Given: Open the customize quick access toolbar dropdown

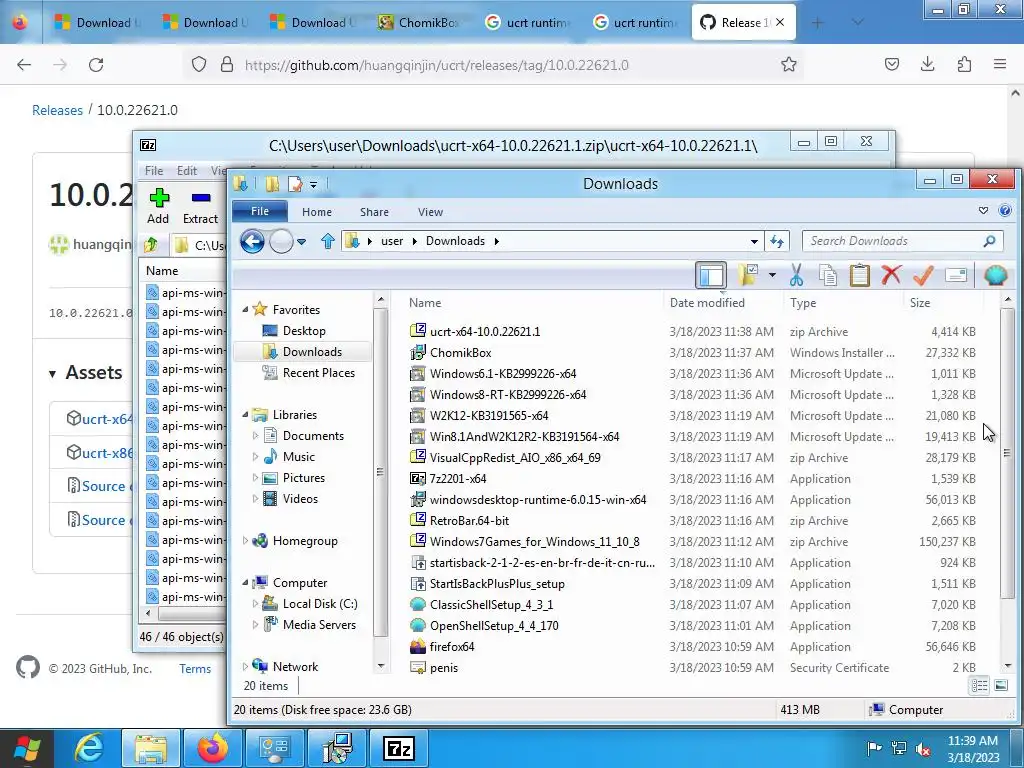Looking at the screenshot, I should tap(313, 185).
